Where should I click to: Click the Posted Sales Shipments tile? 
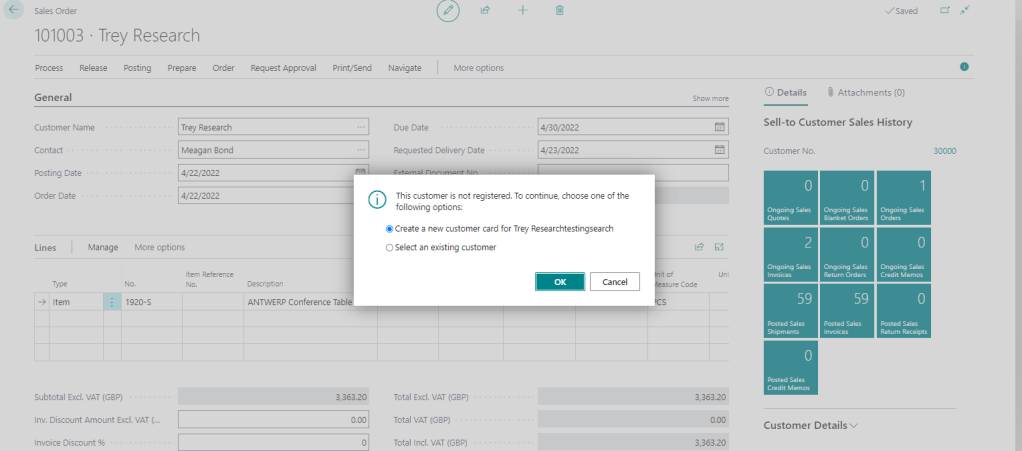tap(791, 312)
